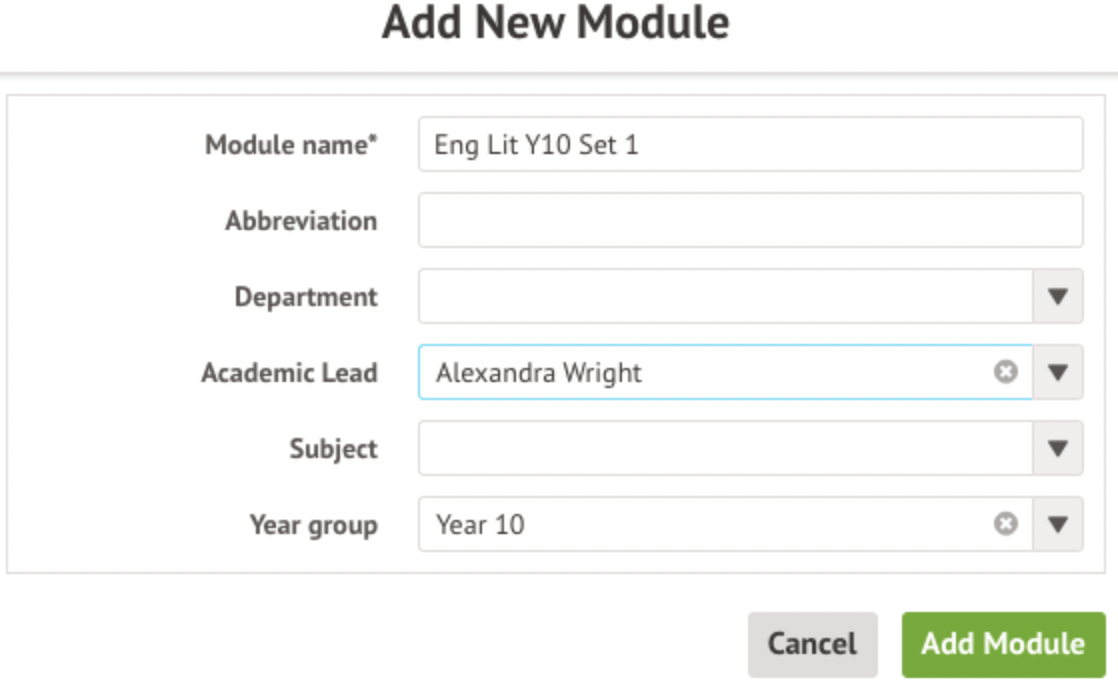Click the Academic Lead label
The width and height of the screenshot is (1118, 690).
pos(289,373)
